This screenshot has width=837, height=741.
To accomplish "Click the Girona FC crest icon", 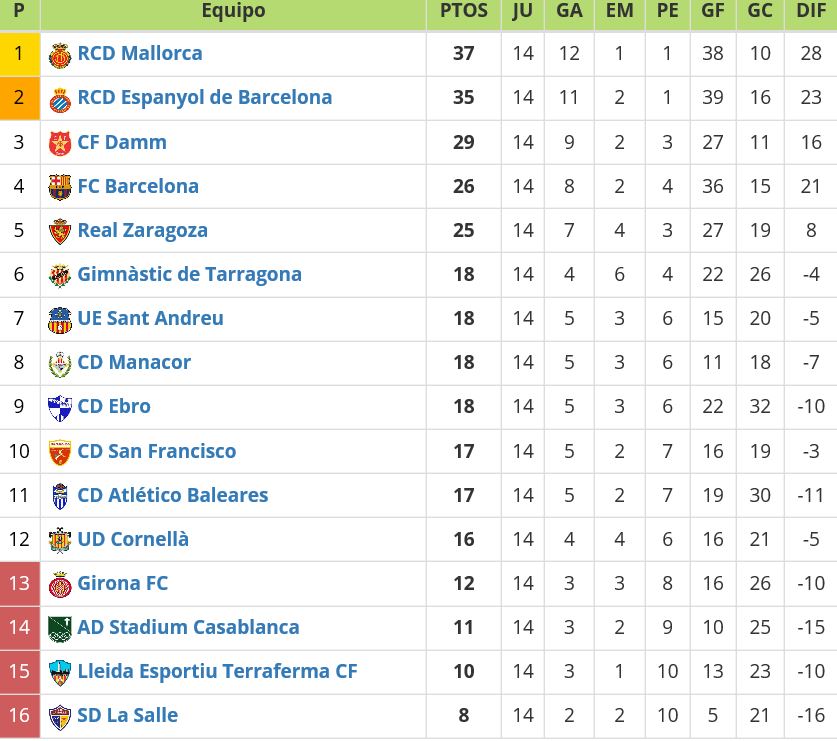I will pos(60,584).
